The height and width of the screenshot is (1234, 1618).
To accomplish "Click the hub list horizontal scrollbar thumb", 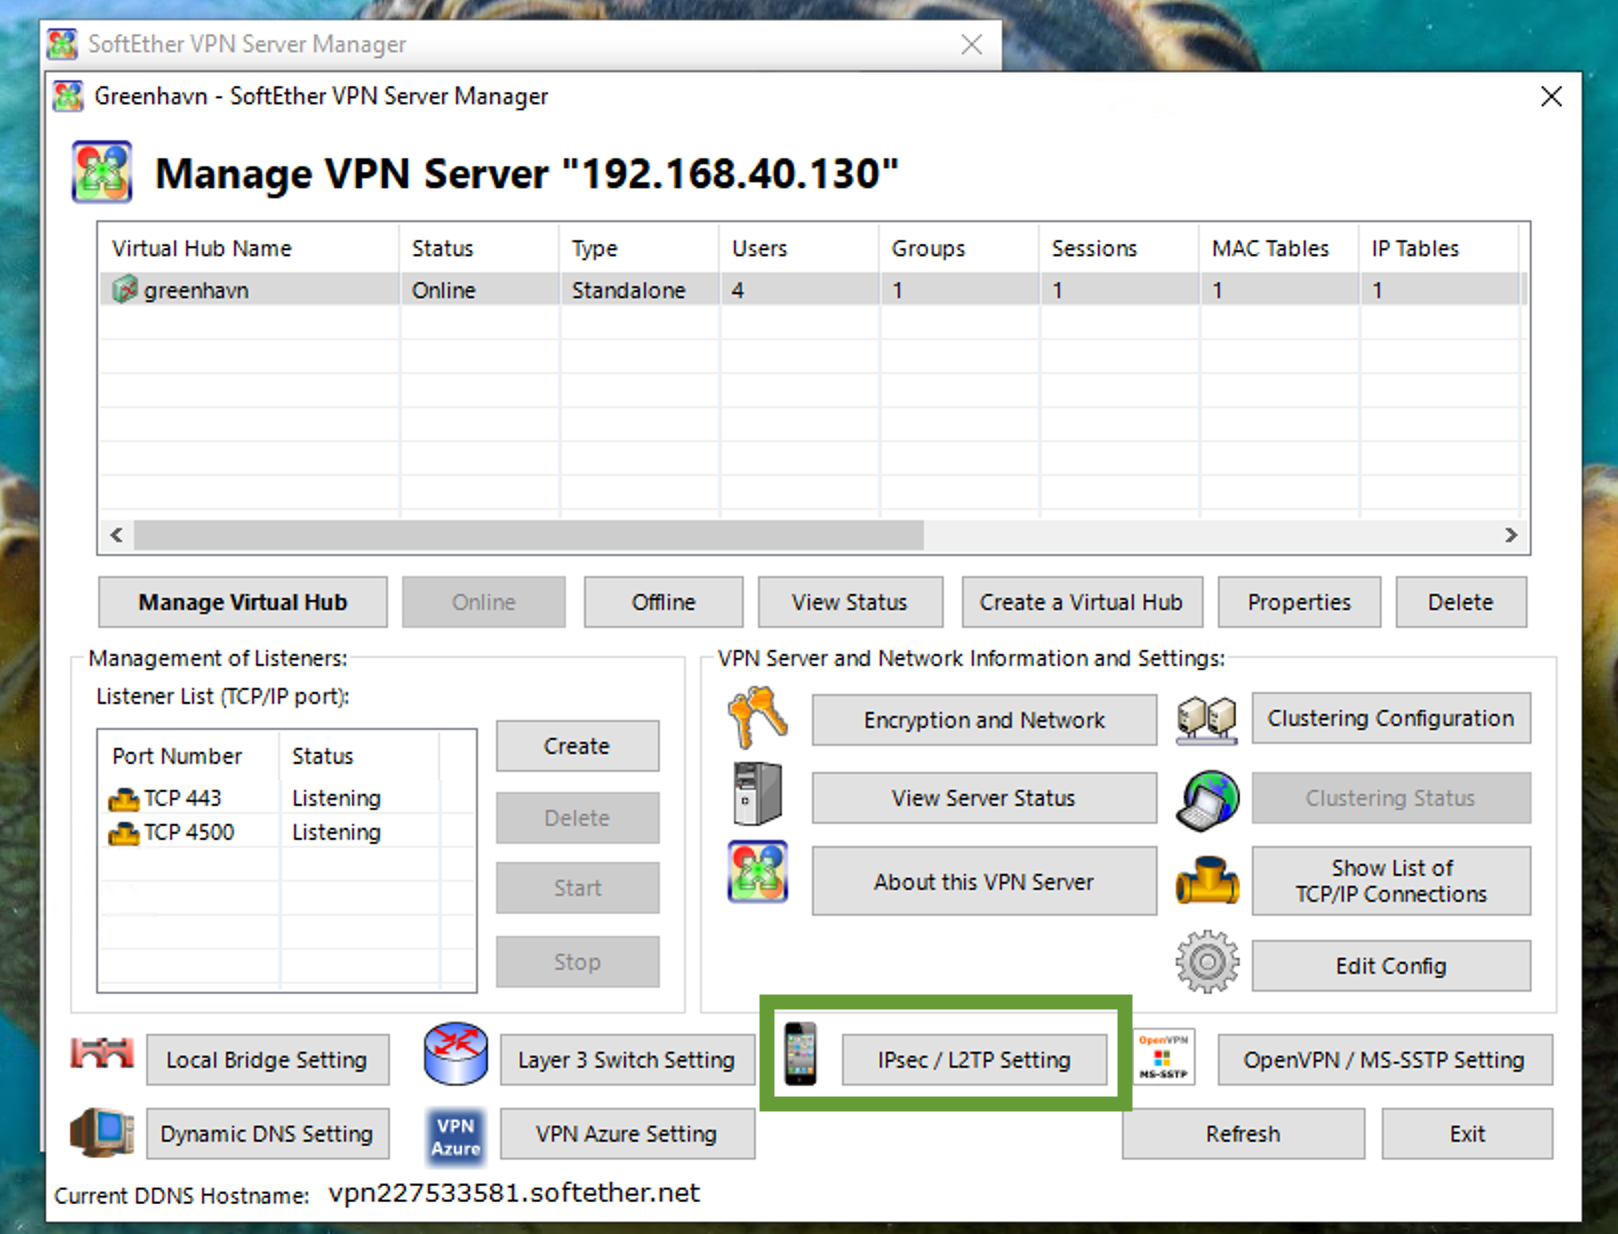I will pos(529,535).
